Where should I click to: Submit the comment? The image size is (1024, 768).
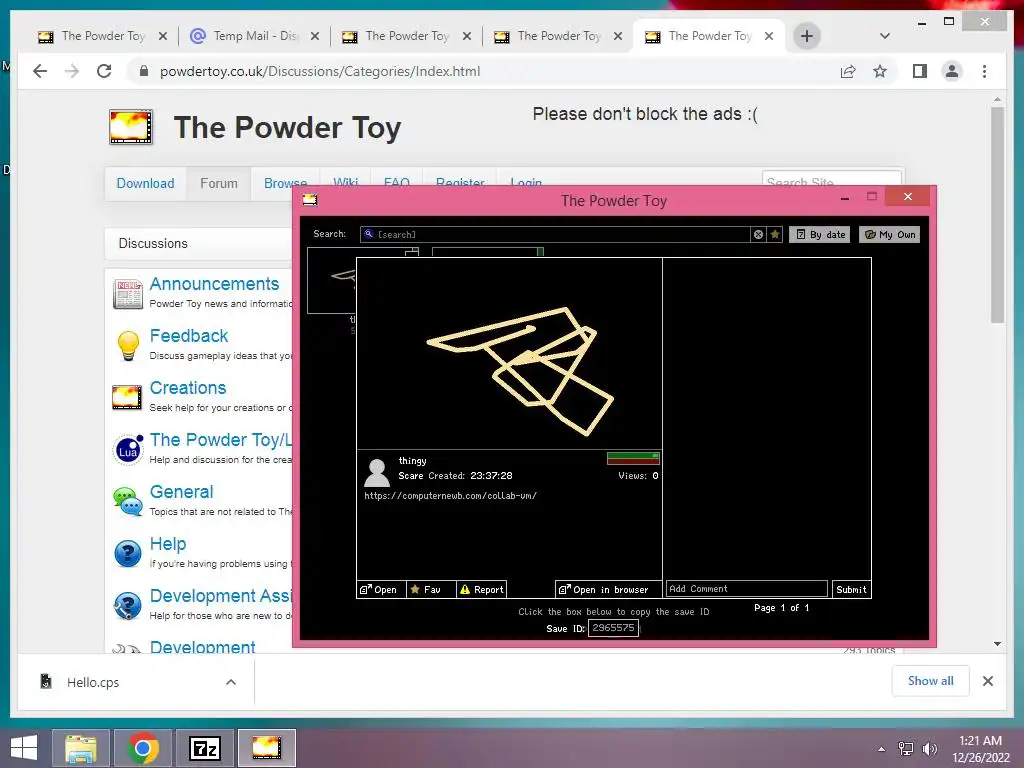852,589
